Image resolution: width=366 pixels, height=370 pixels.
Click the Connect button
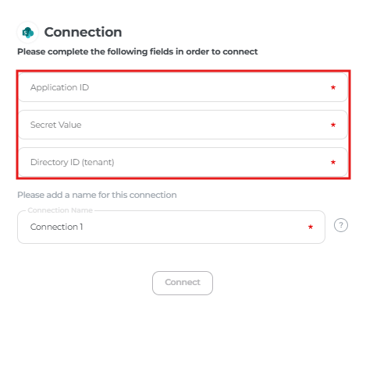click(182, 283)
